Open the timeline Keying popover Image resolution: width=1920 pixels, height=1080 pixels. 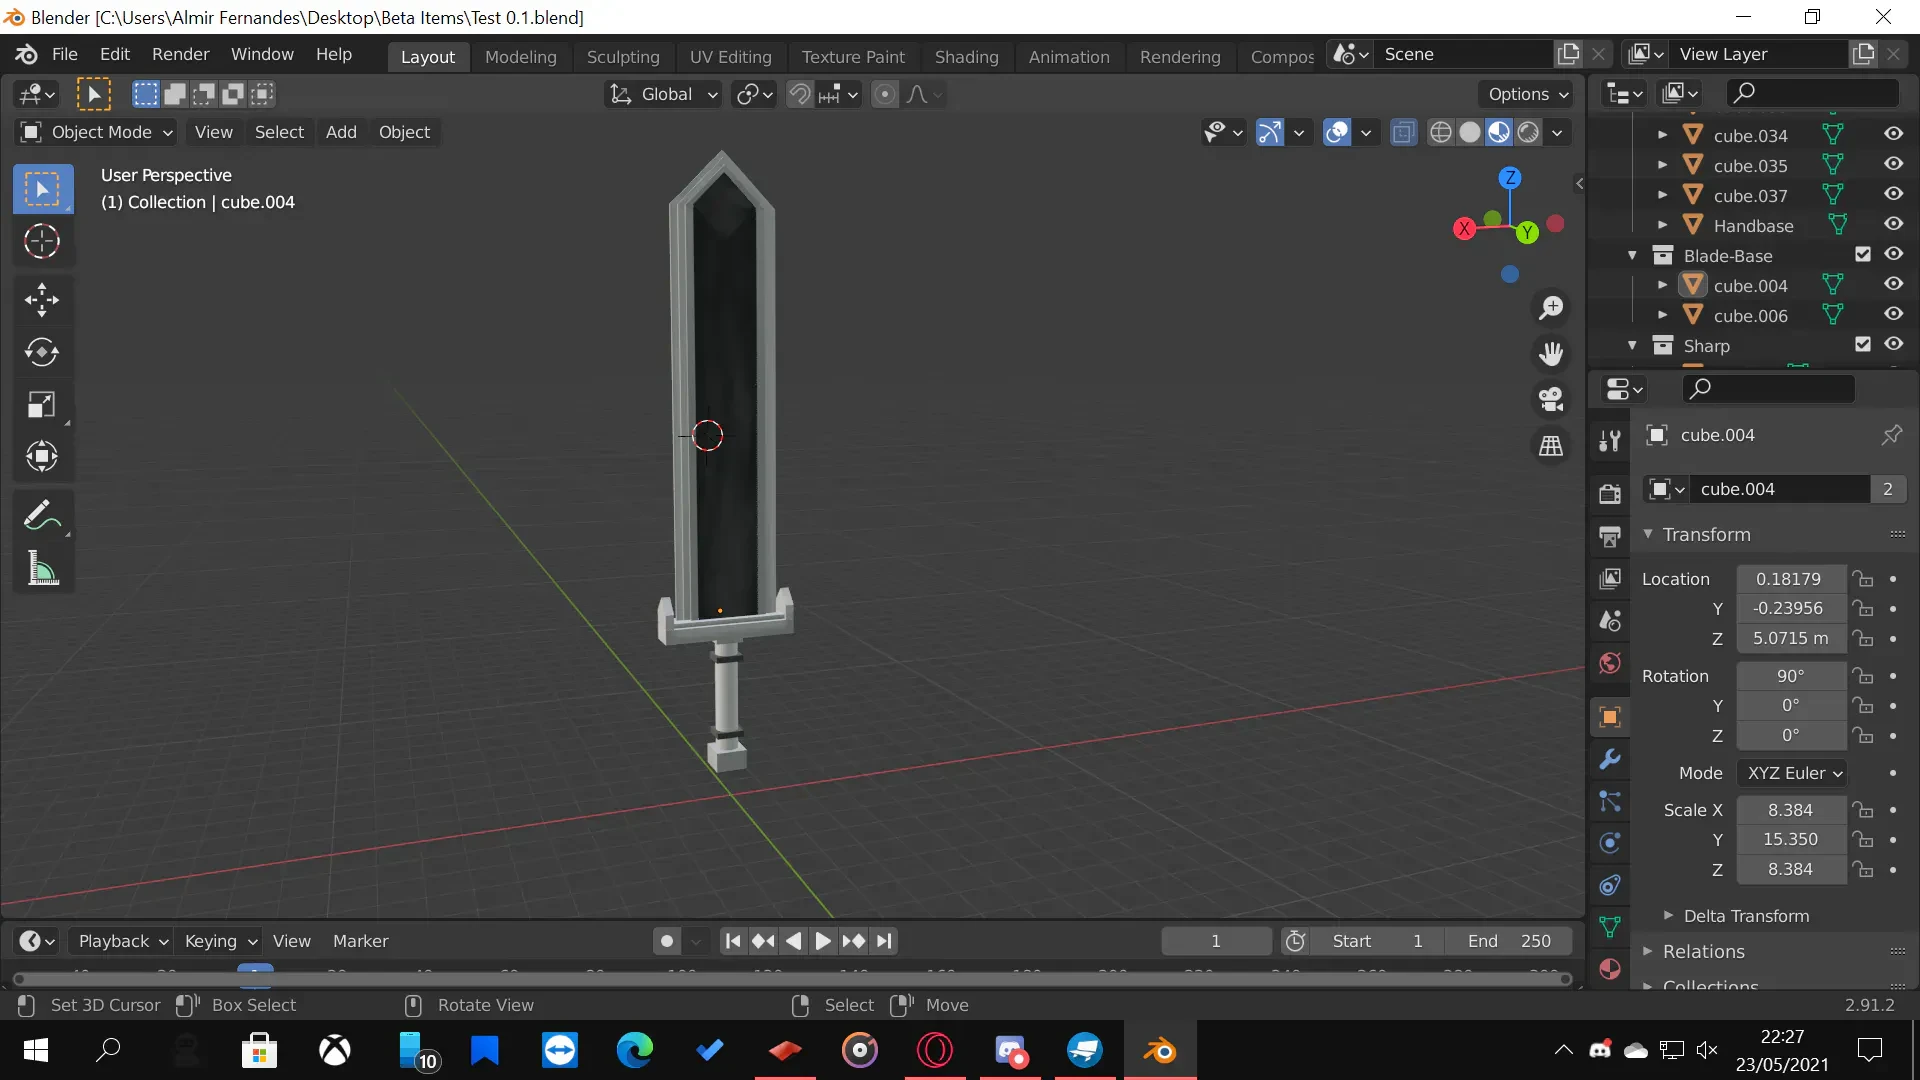click(220, 941)
